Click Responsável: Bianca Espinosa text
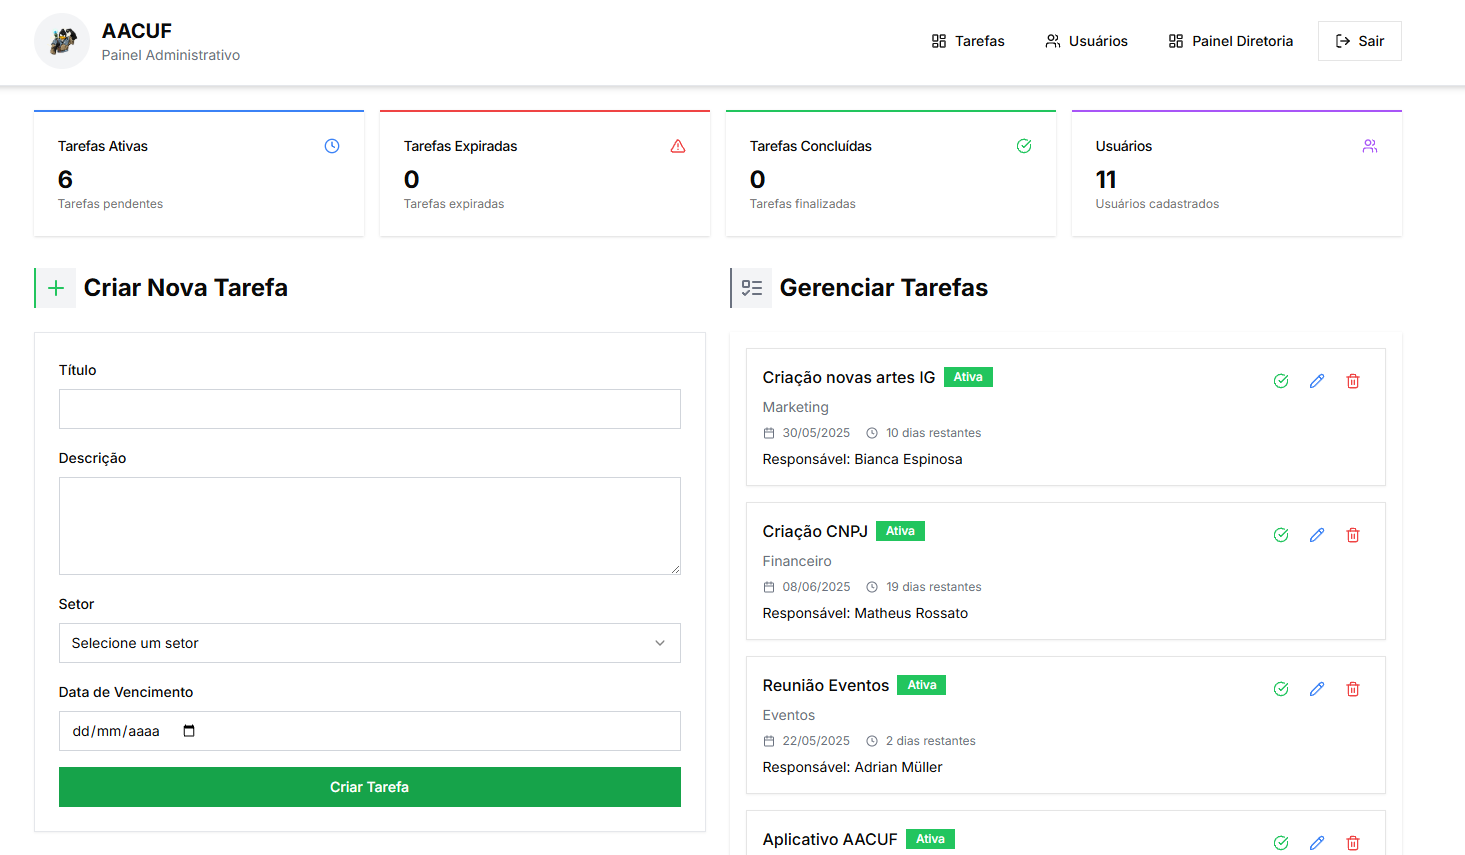 tap(863, 459)
